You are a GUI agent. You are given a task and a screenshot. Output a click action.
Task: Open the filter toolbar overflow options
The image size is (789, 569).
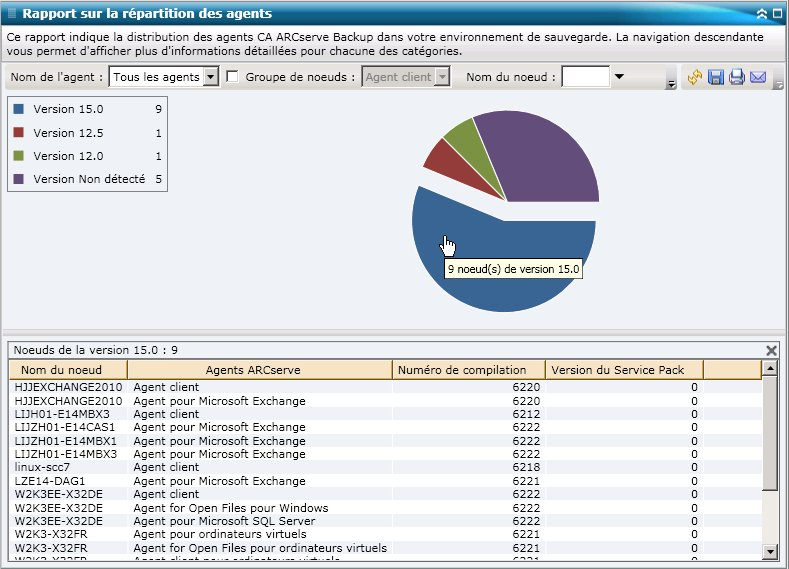point(670,85)
